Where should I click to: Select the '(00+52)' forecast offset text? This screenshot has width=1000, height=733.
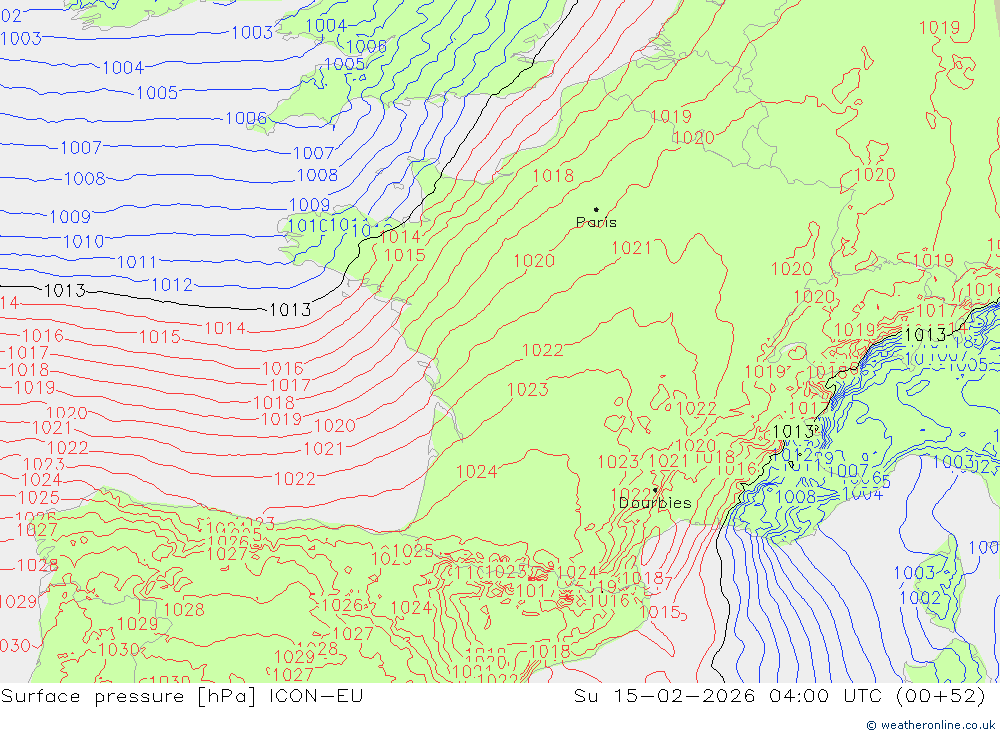click(941, 696)
